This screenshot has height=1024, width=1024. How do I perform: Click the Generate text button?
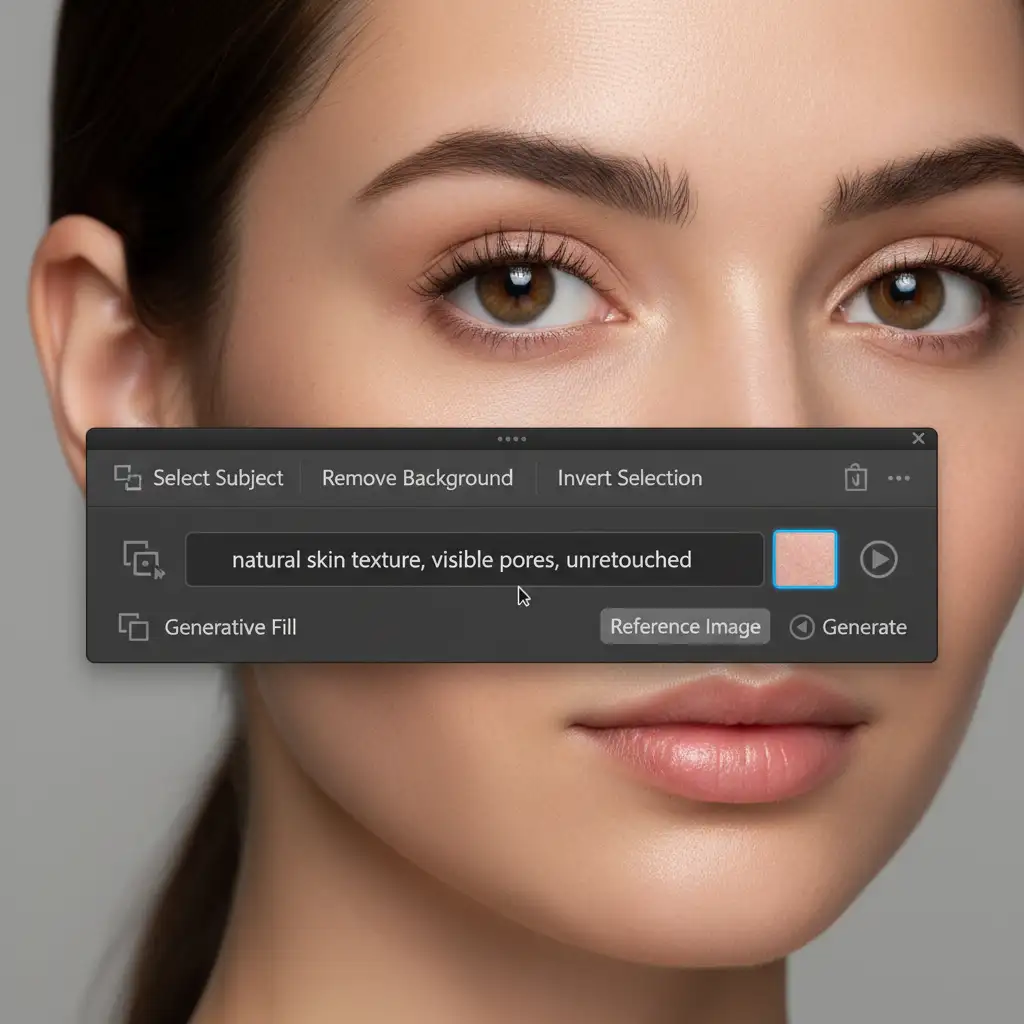tap(864, 627)
